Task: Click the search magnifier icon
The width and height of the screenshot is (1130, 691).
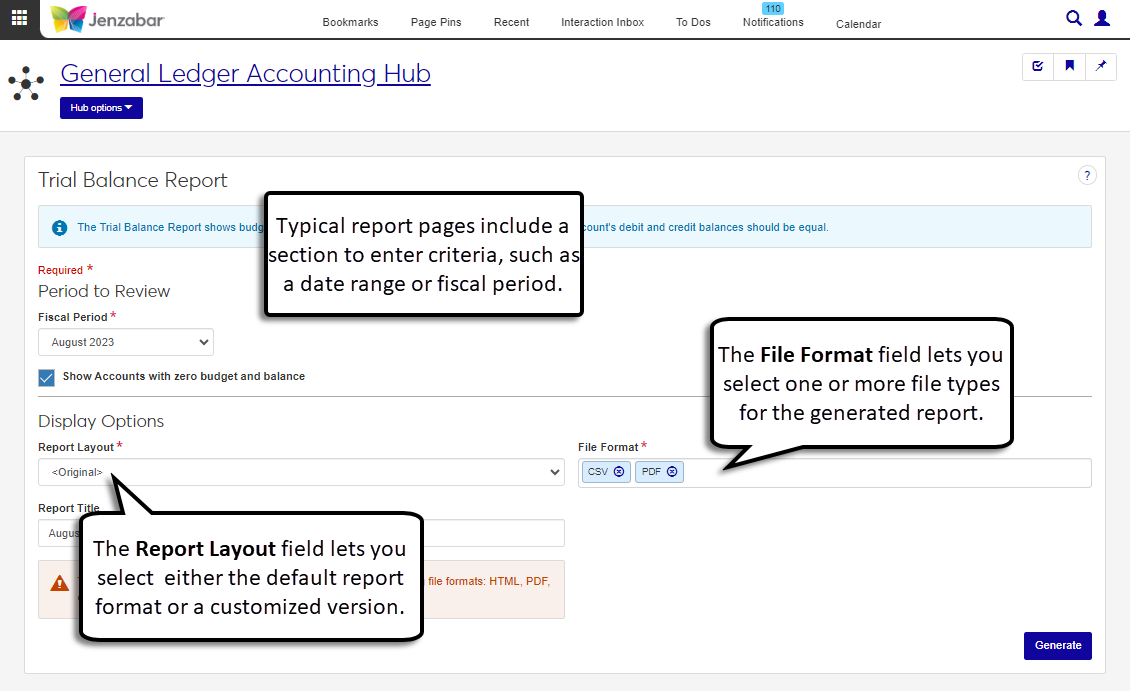Action: click(x=1074, y=18)
